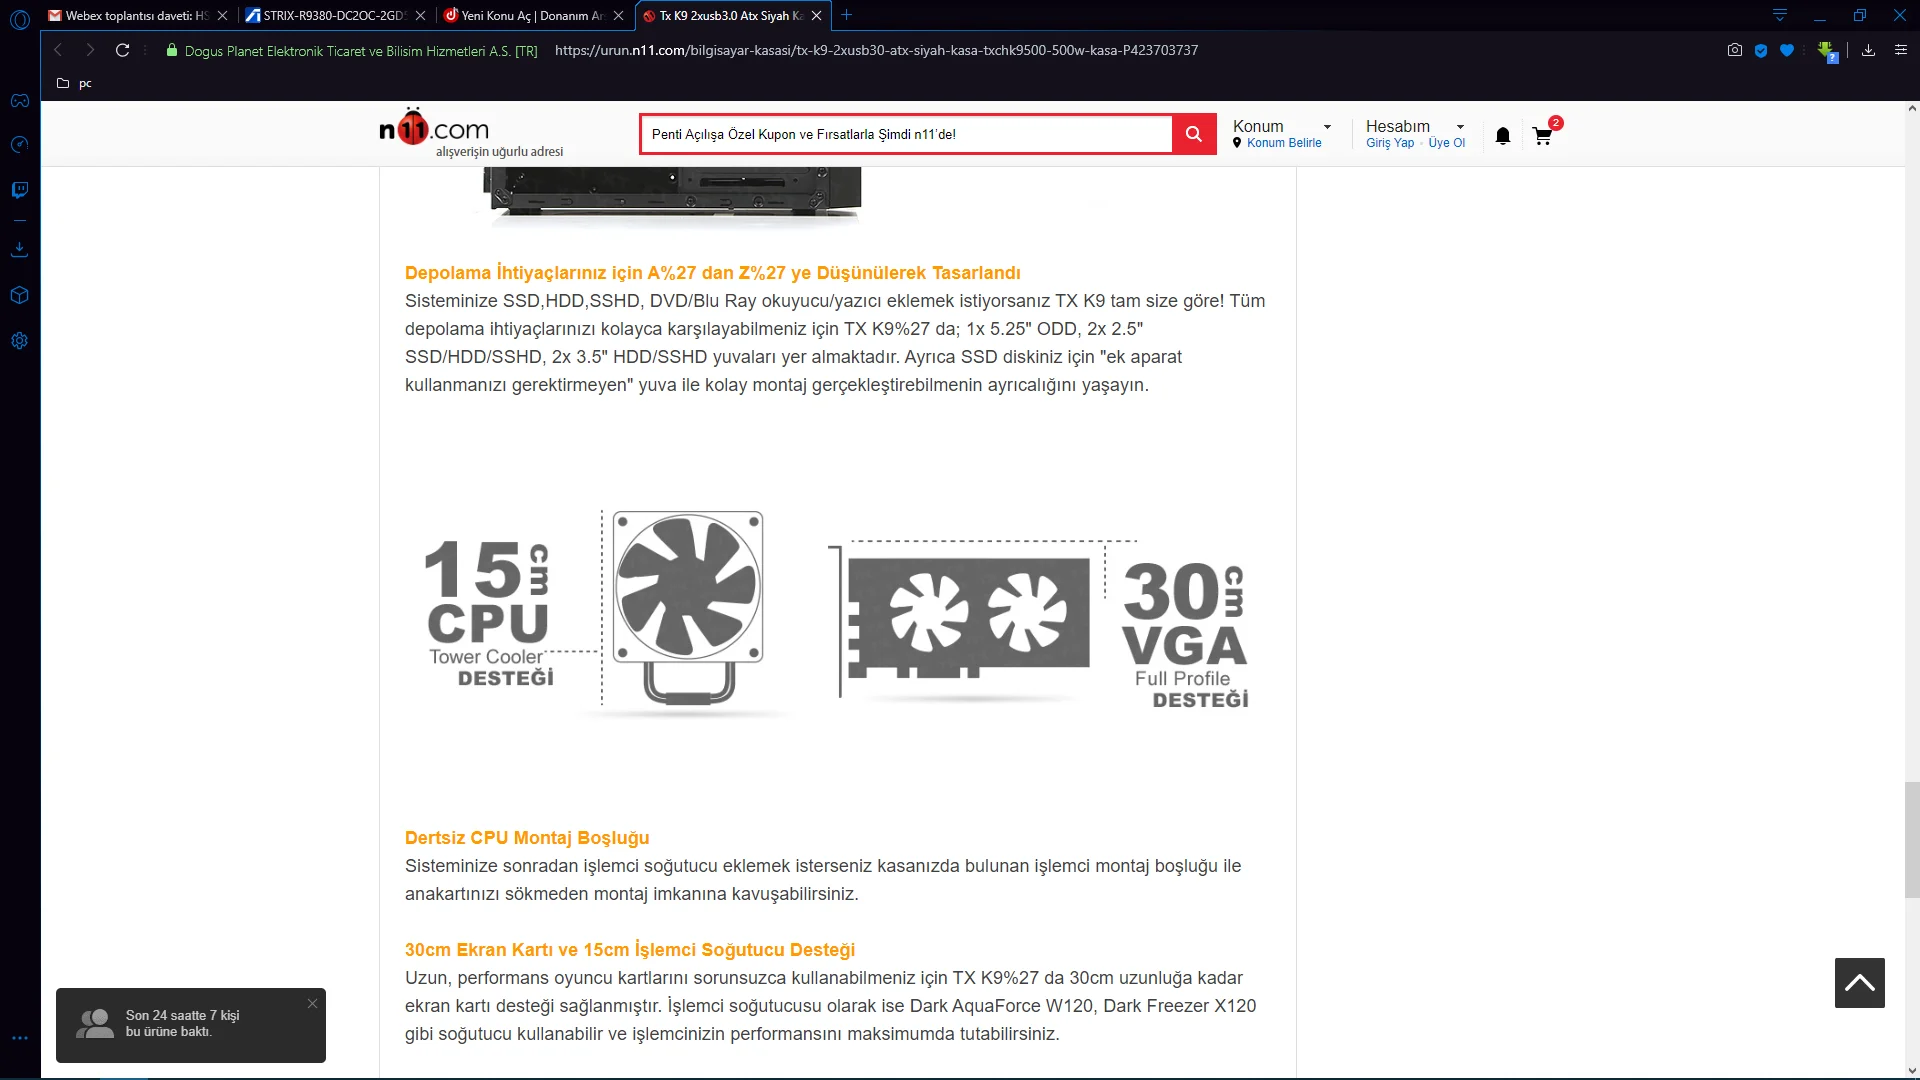Open GX Corner gamepad sidebar icon
Screen dimensions: 1920x1080
19,100
